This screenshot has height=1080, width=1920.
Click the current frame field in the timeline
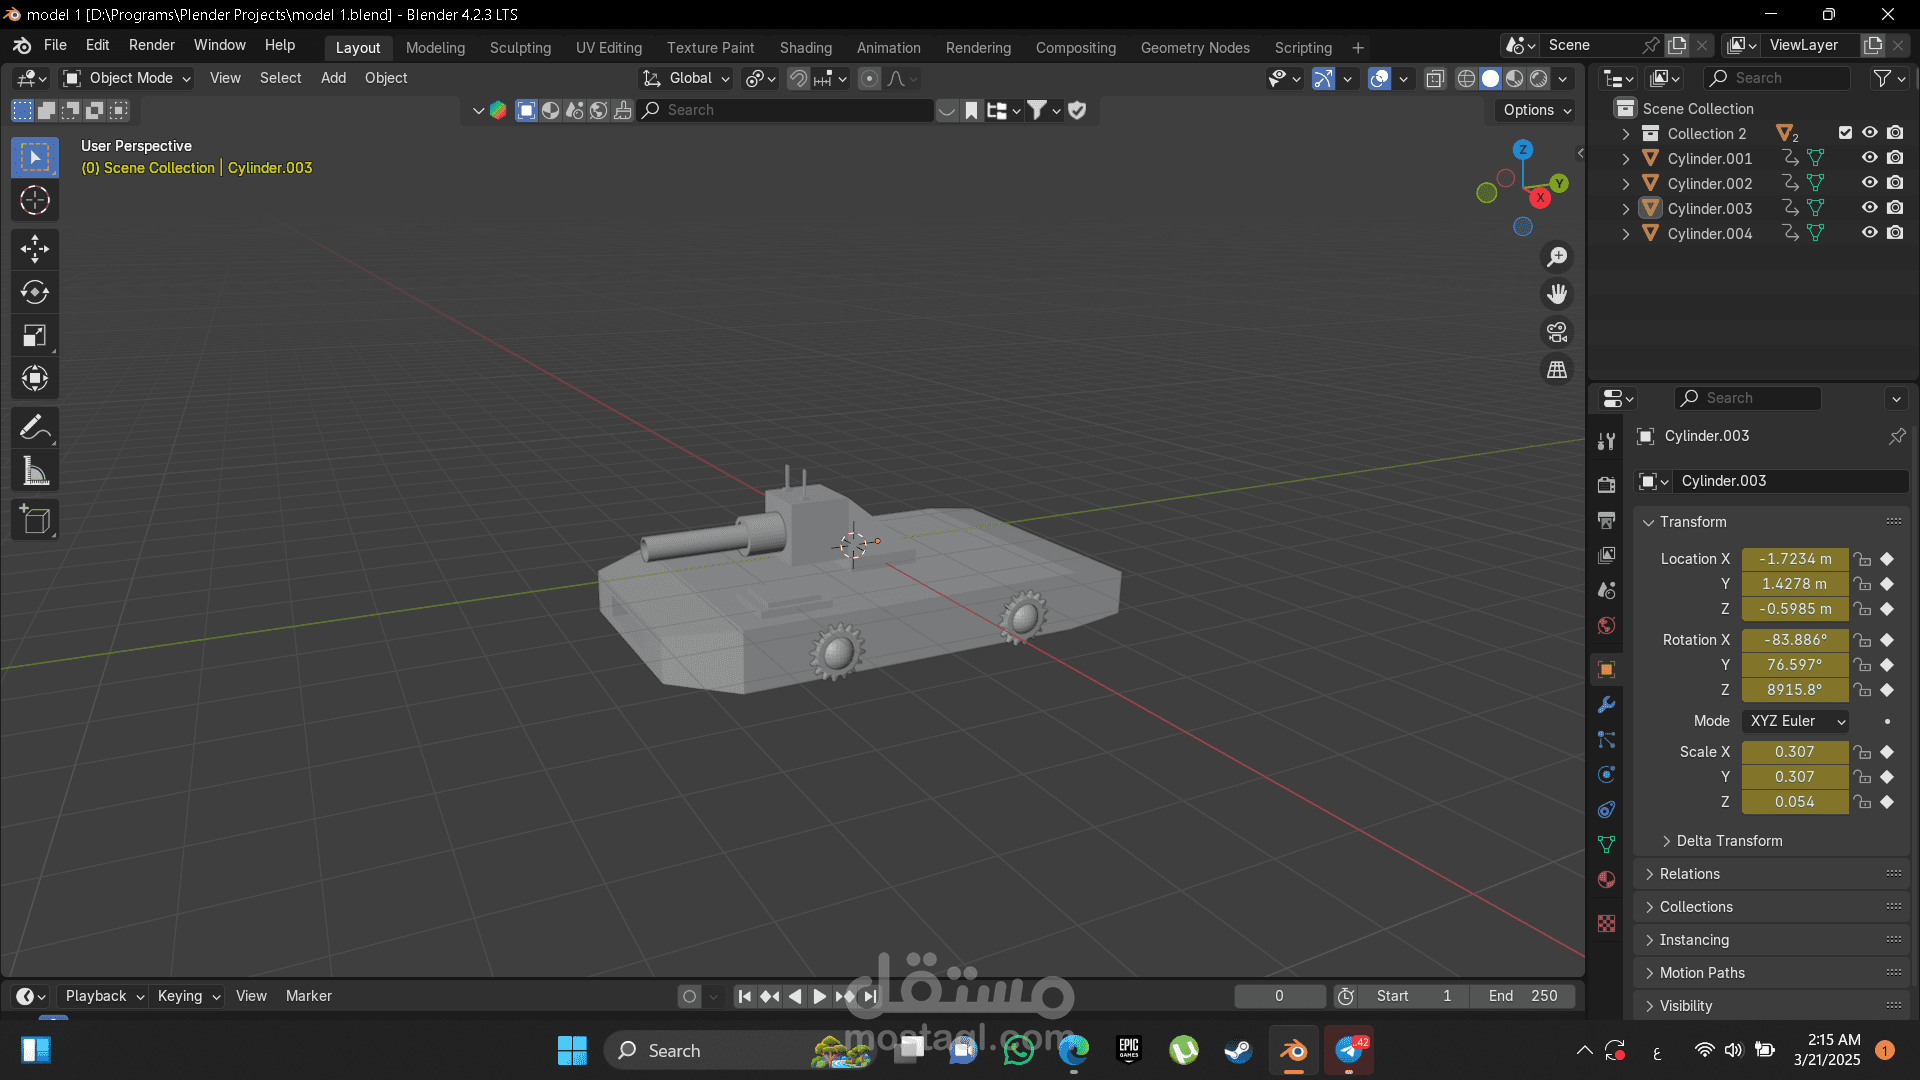[1280, 996]
